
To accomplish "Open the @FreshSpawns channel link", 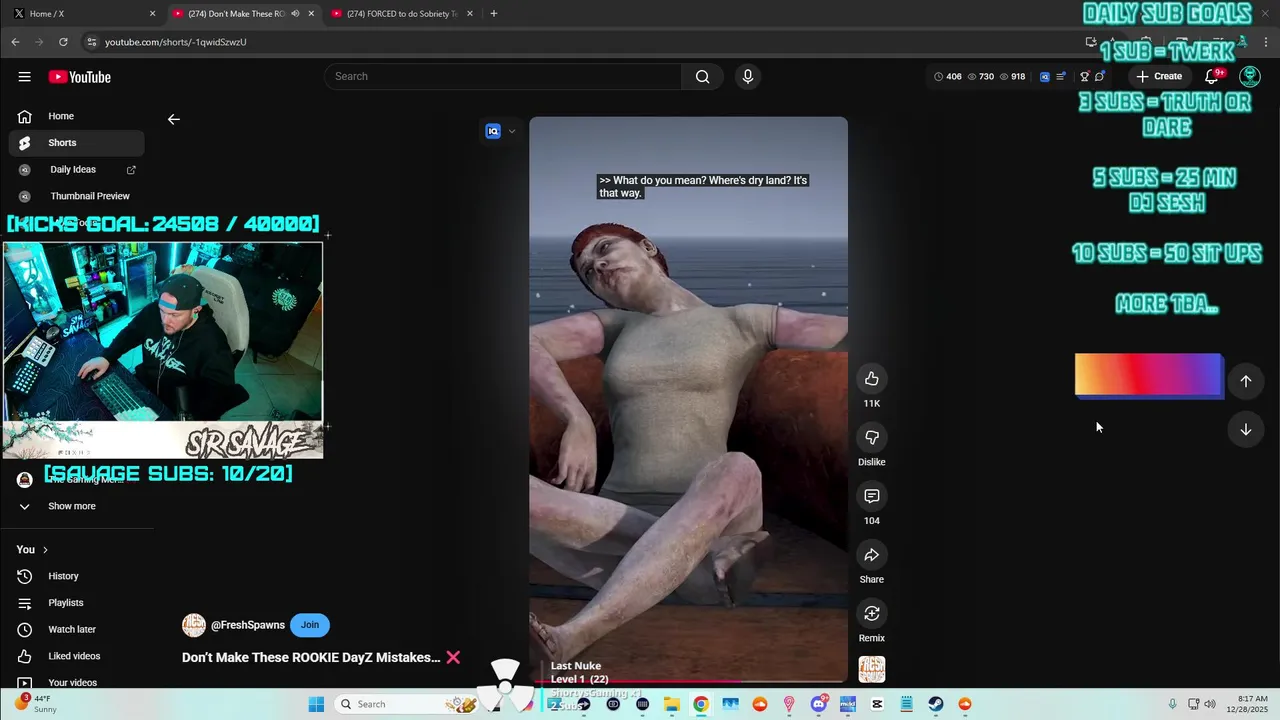I will tap(248, 625).
